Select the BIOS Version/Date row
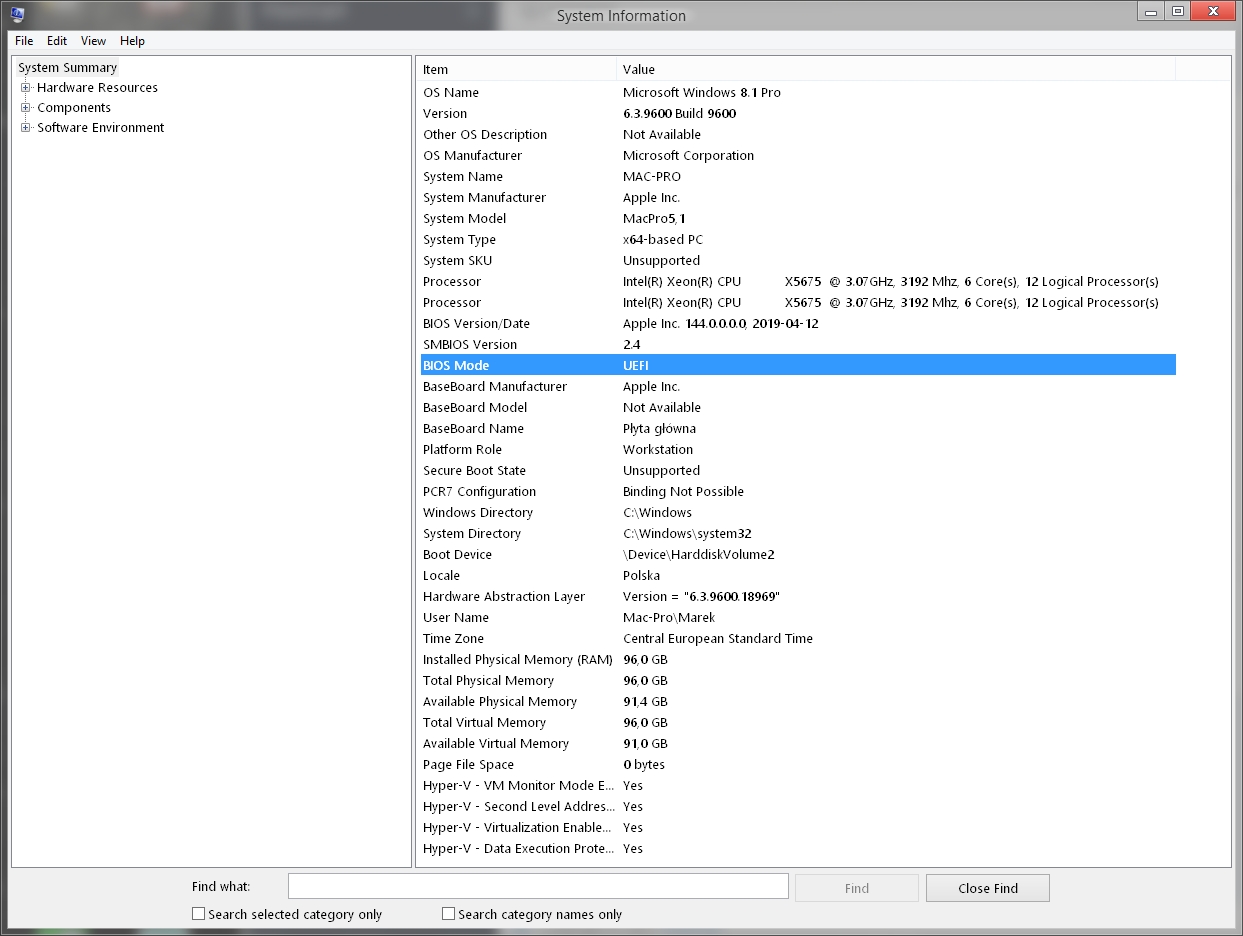This screenshot has width=1243, height=936. coord(798,324)
